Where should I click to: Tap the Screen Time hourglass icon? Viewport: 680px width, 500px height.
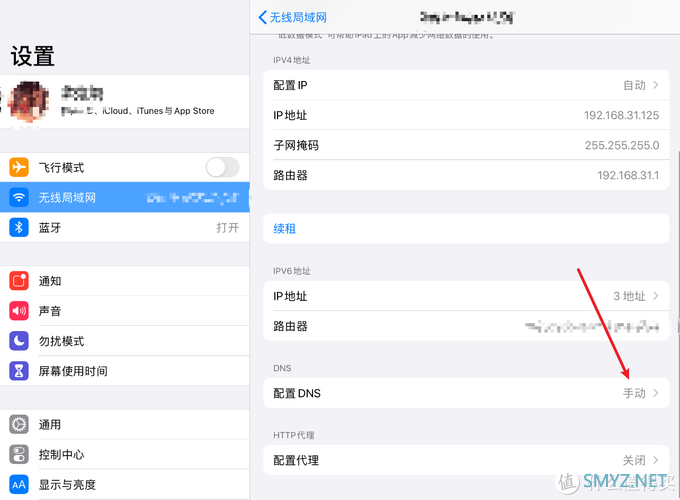[x=19, y=371]
